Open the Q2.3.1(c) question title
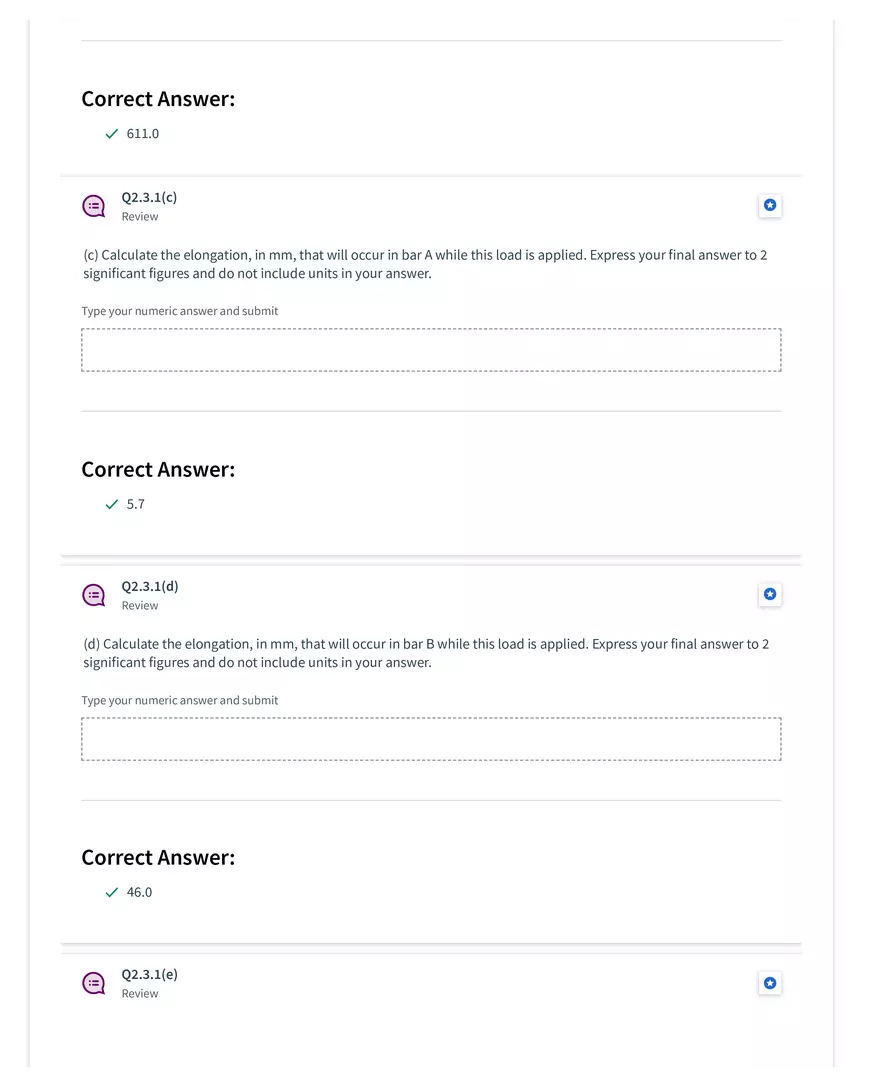Screen dimensions: 880x1087 tap(149, 197)
